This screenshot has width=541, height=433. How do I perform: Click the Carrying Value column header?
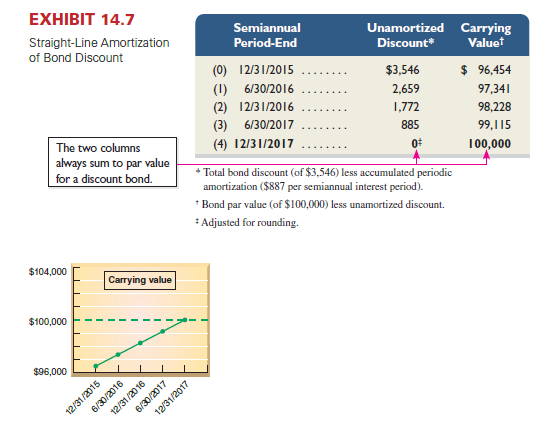point(486,35)
